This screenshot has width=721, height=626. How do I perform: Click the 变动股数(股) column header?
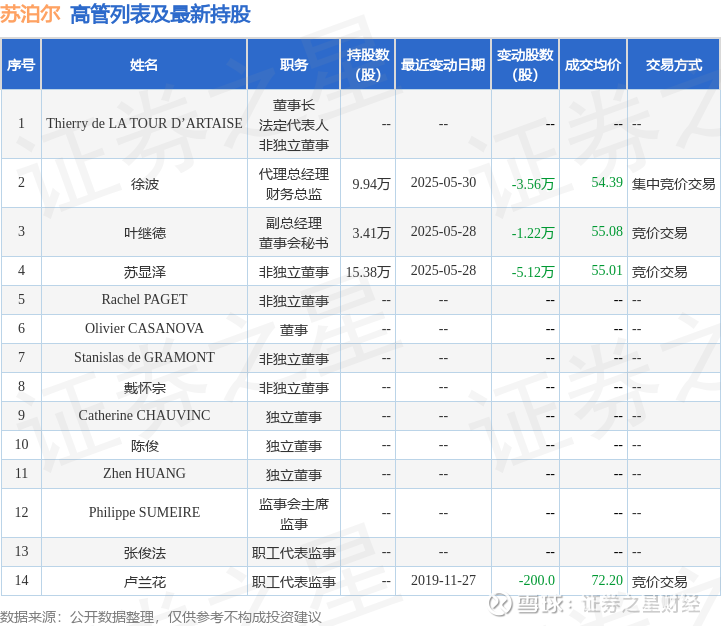click(x=525, y=64)
